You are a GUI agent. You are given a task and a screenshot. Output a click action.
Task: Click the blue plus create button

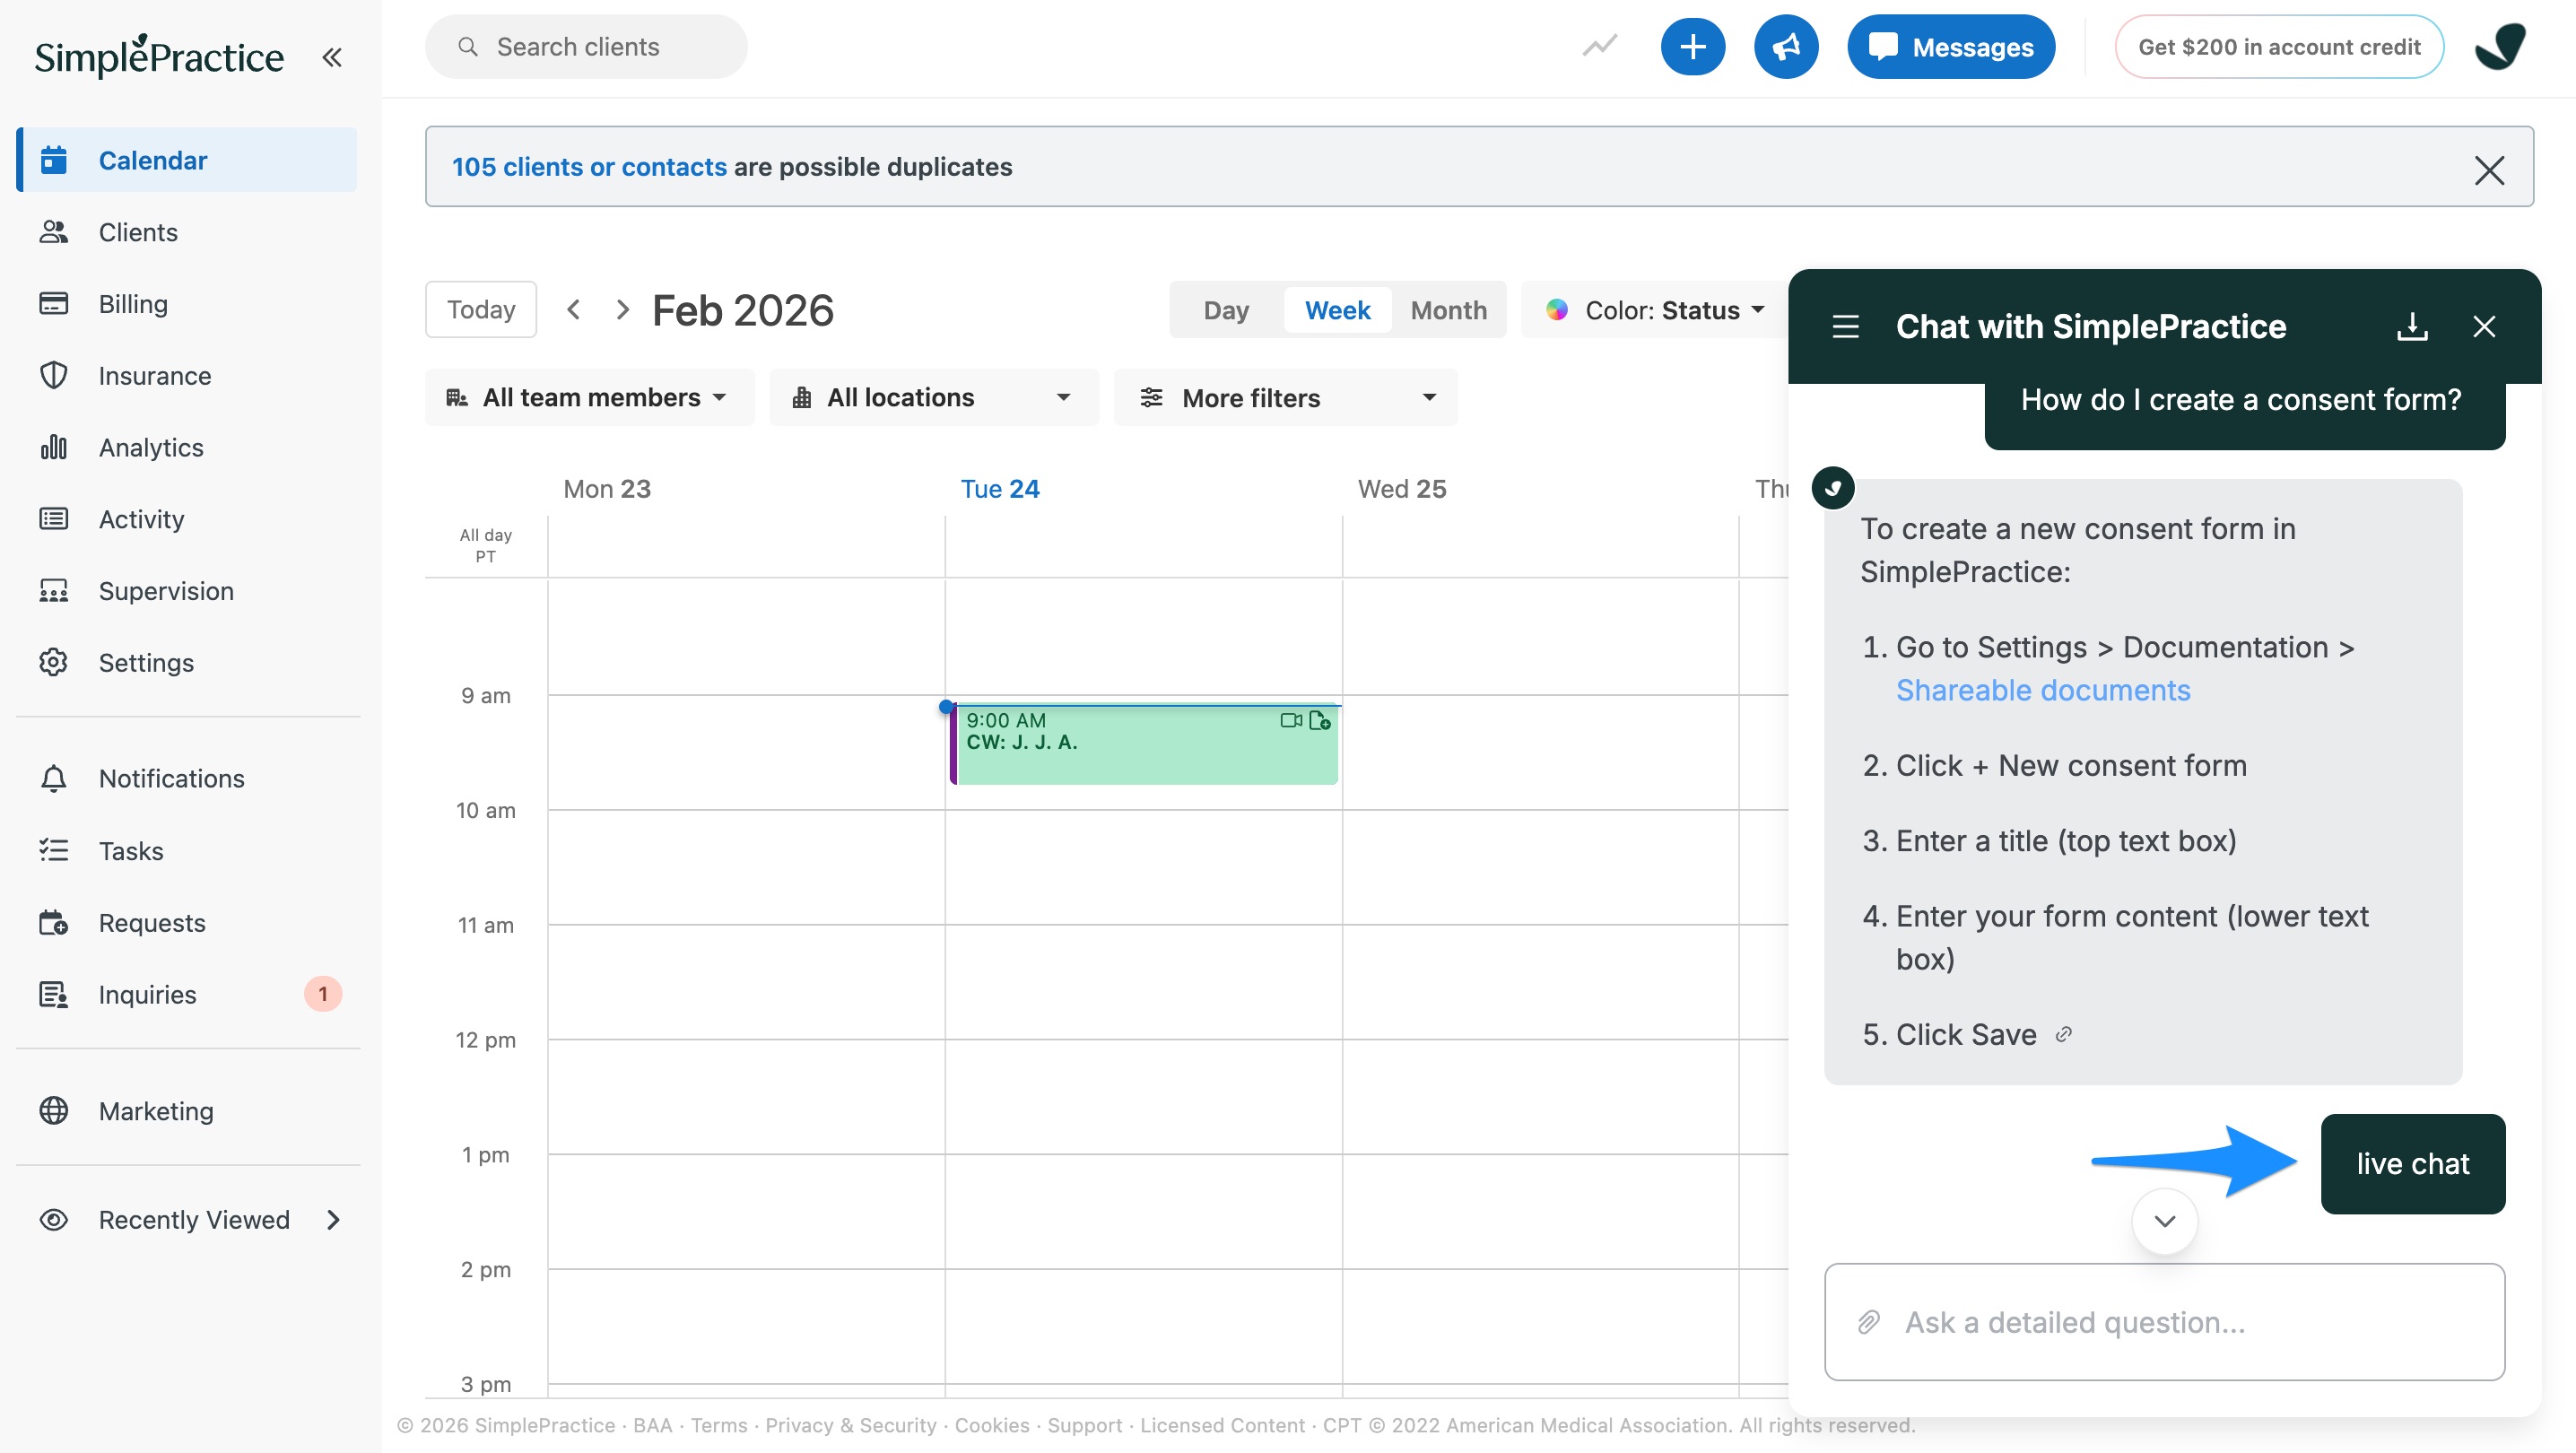1692,46
